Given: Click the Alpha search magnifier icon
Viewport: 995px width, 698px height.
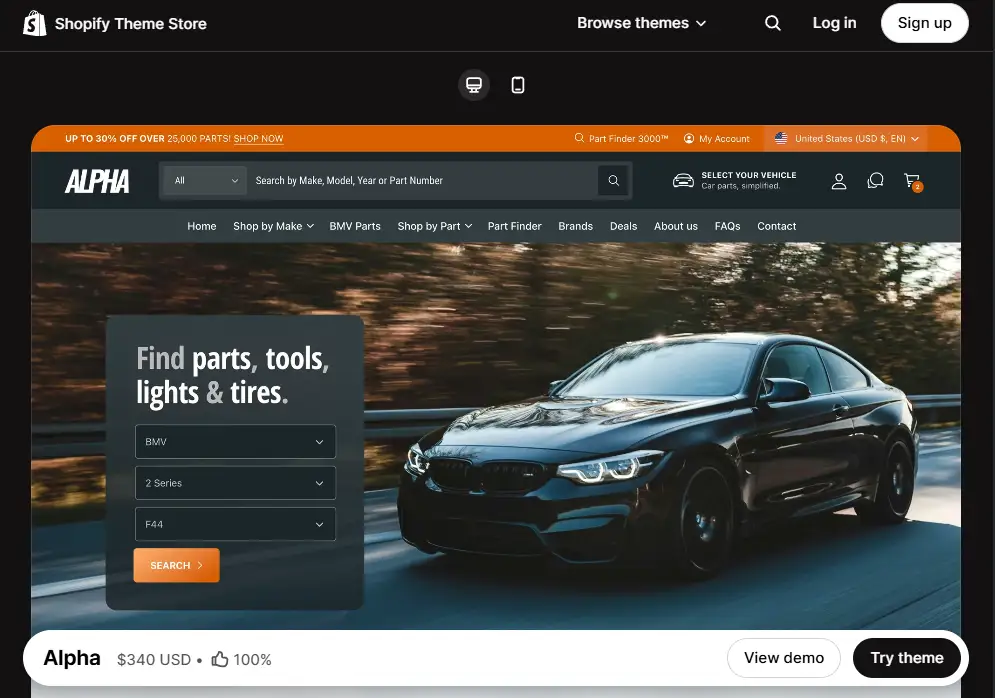Looking at the screenshot, I should 613,181.
